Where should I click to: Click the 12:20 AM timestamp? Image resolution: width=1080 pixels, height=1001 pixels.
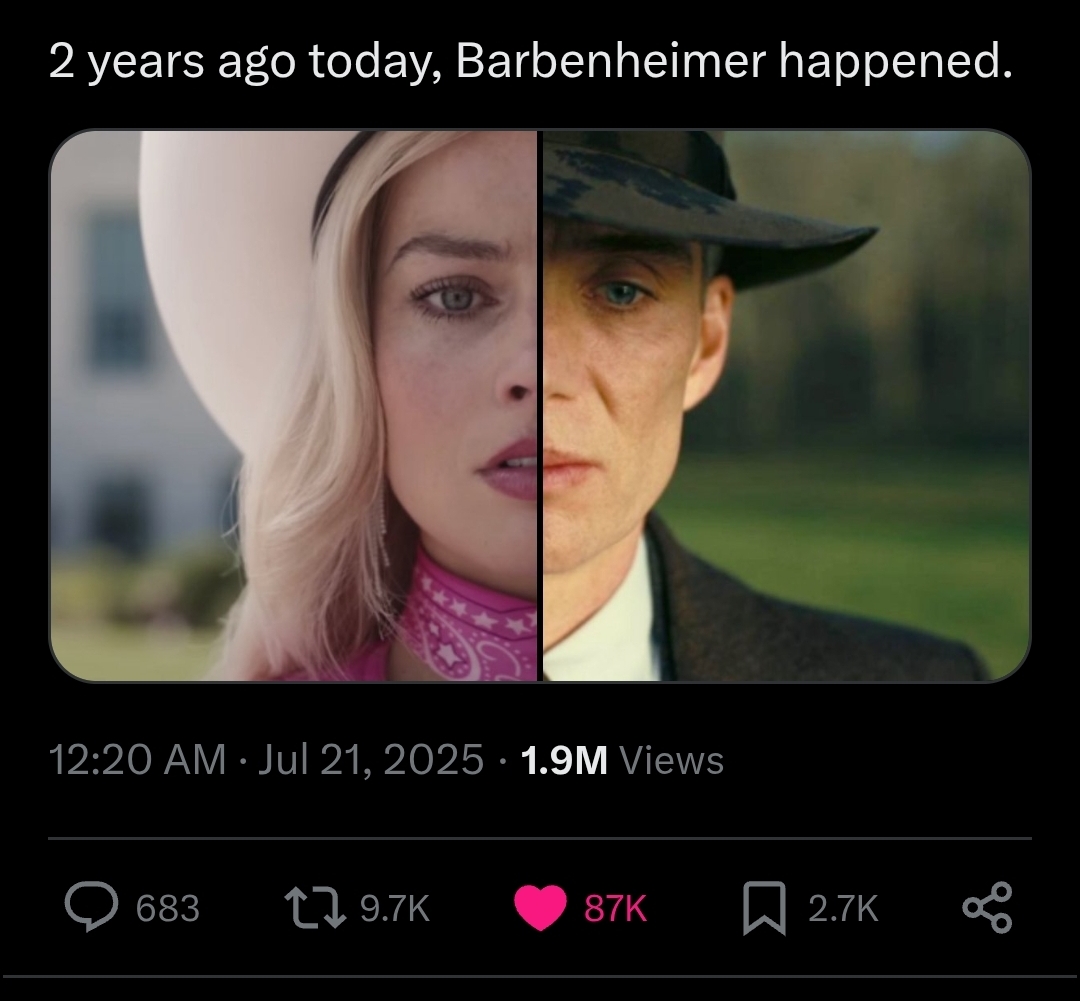[x=137, y=760]
